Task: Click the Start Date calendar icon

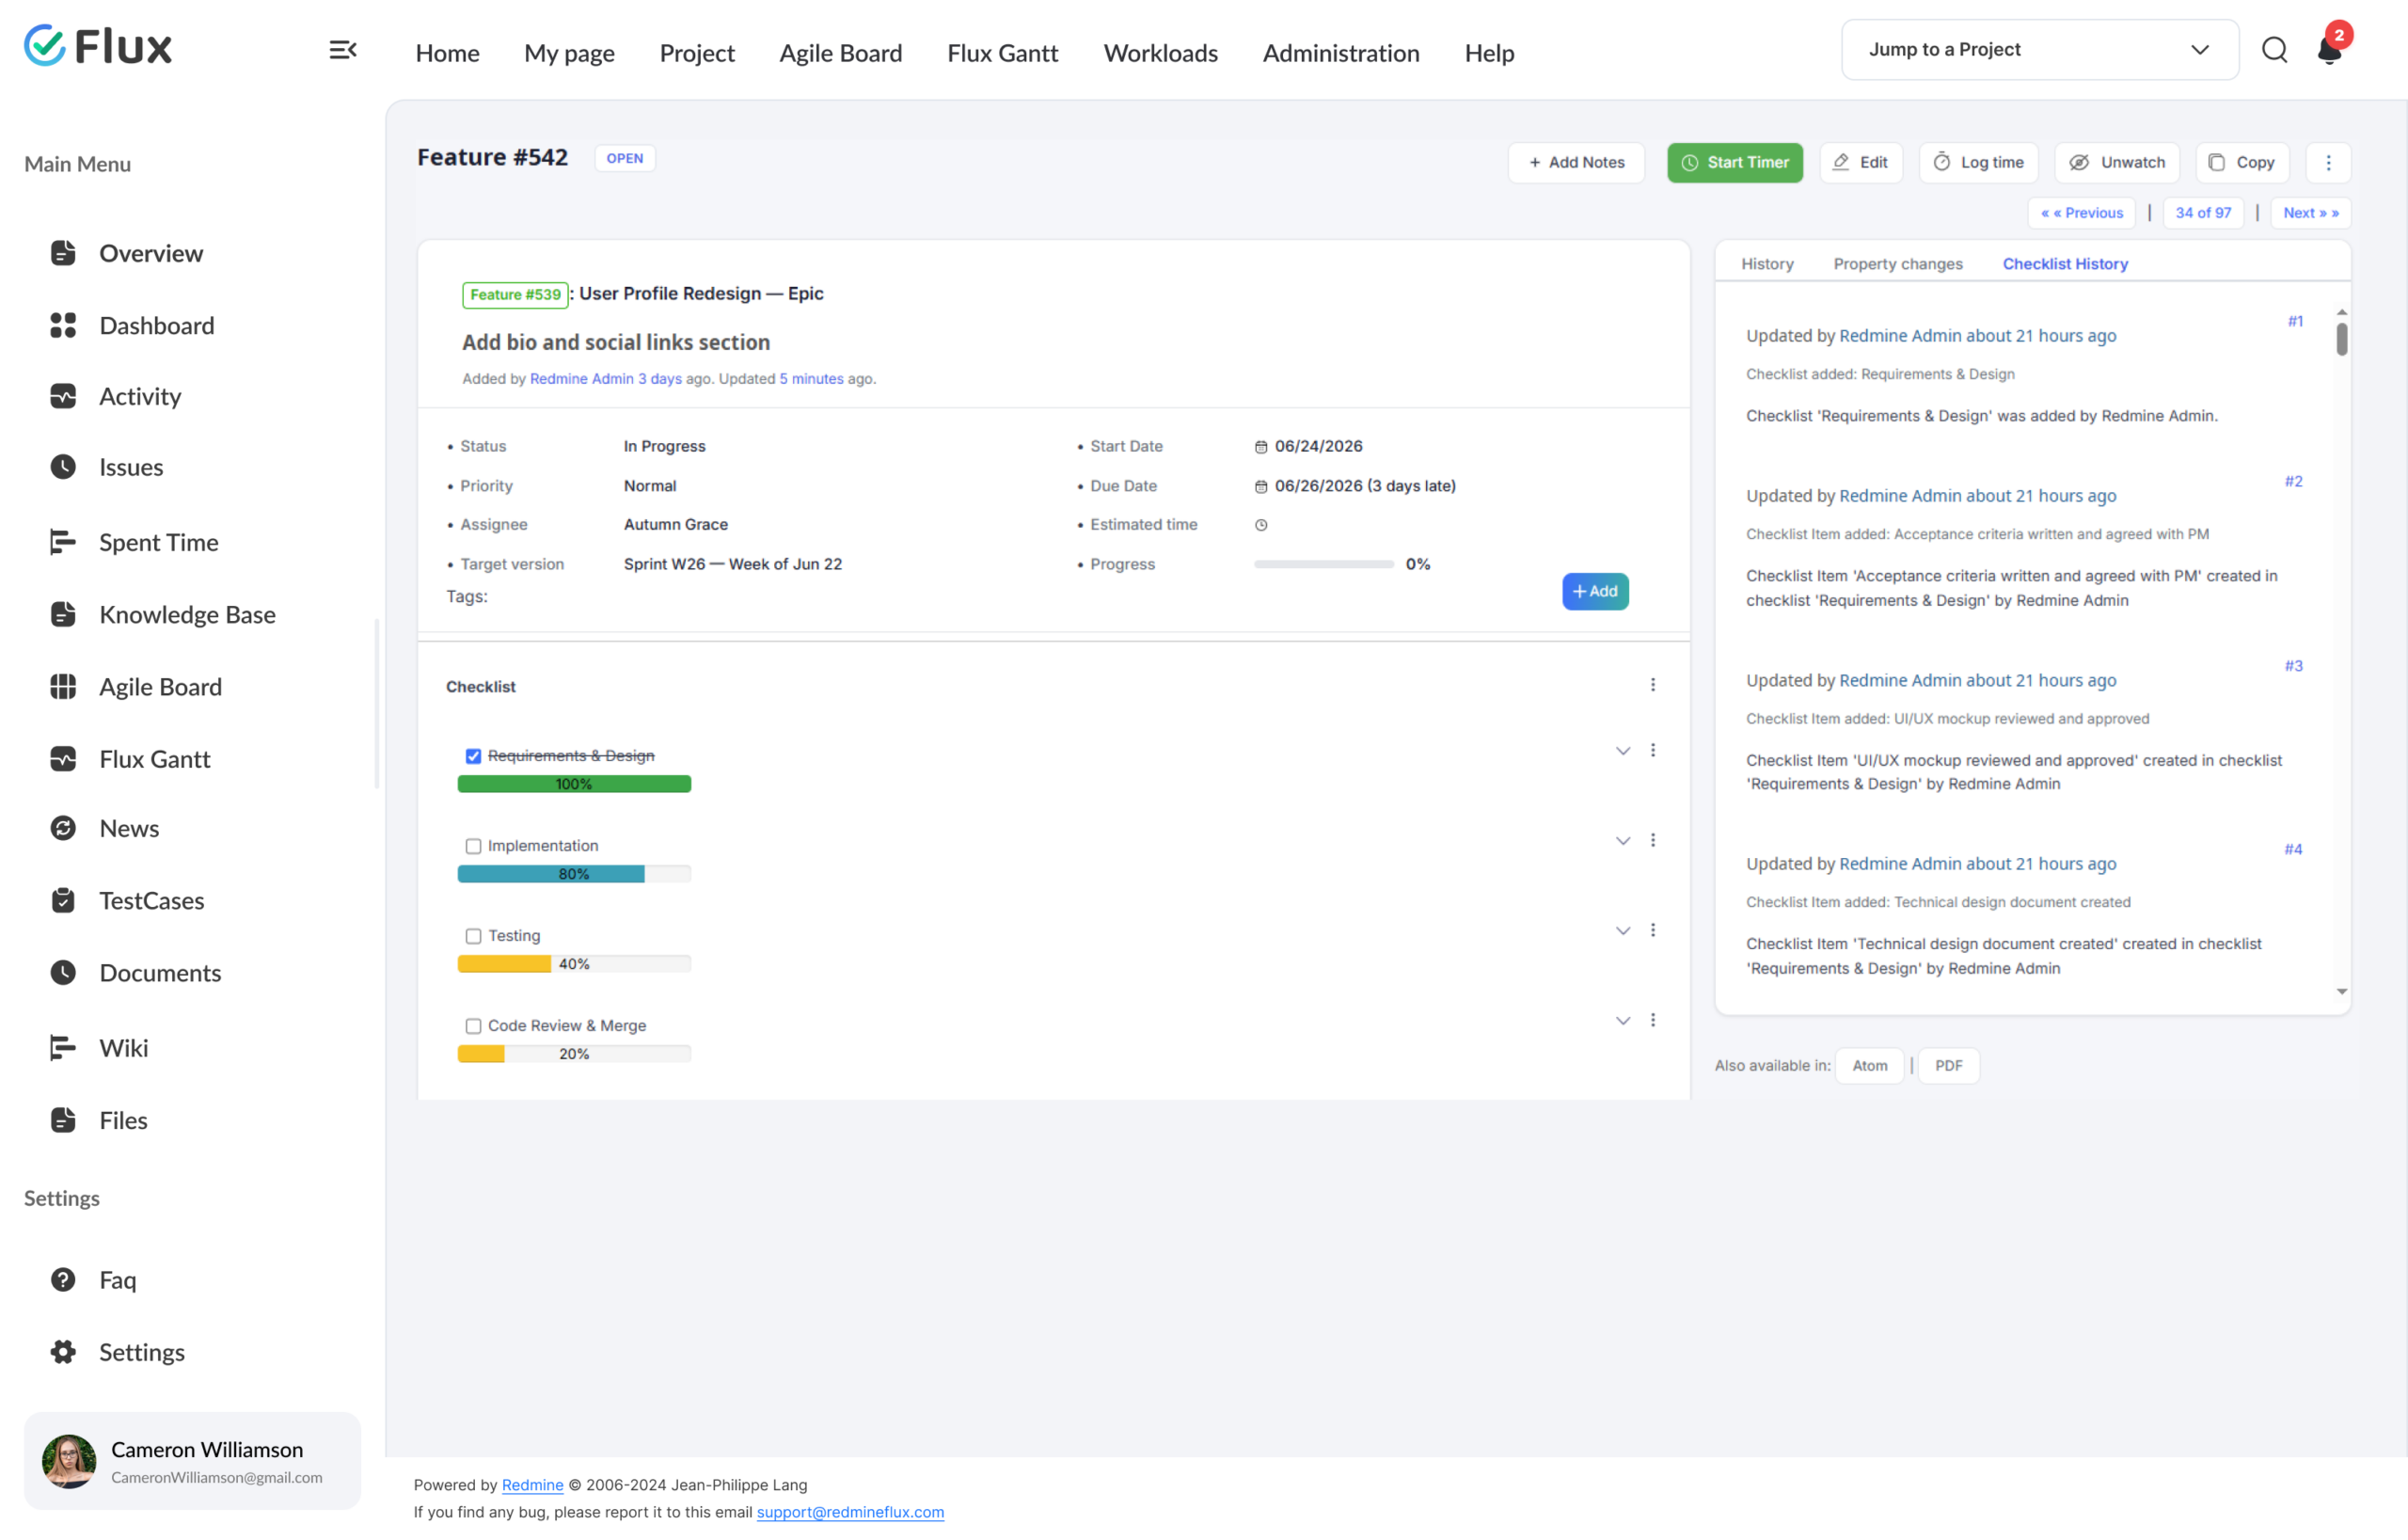Action: coord(1261,447)
